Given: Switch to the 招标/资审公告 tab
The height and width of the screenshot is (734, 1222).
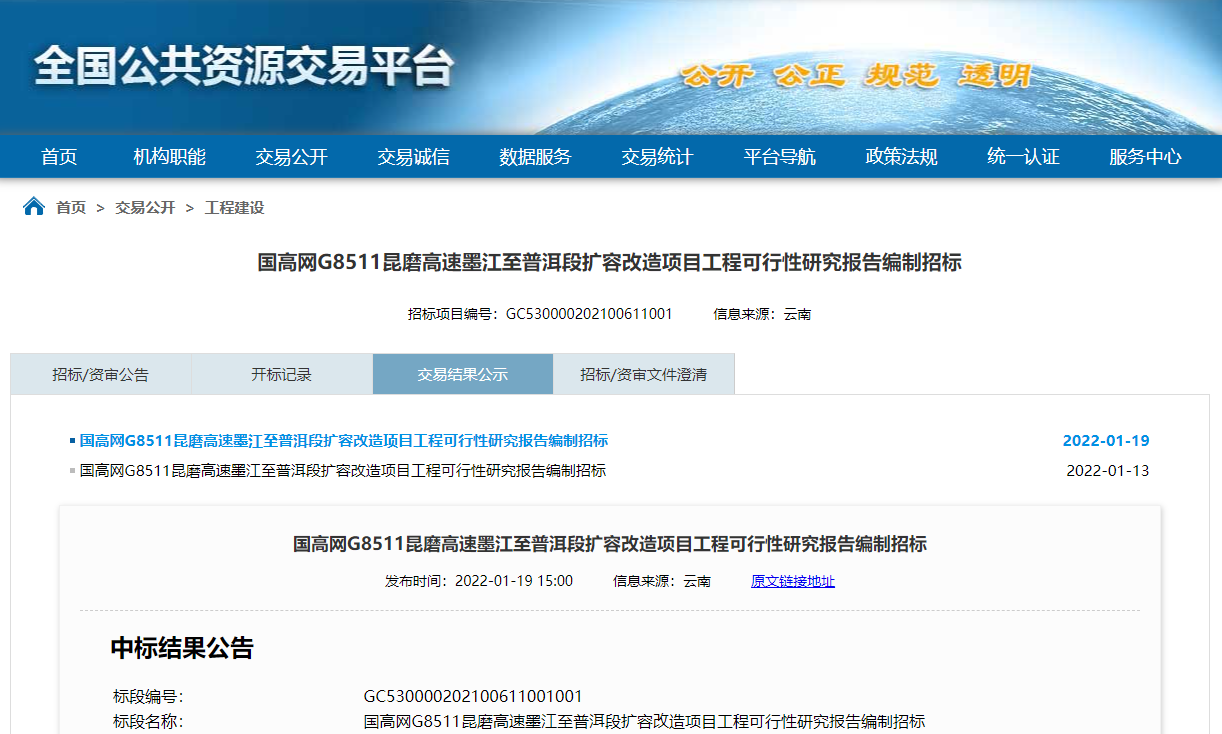Looking at the screenshot, I should [x=100, y=375].
